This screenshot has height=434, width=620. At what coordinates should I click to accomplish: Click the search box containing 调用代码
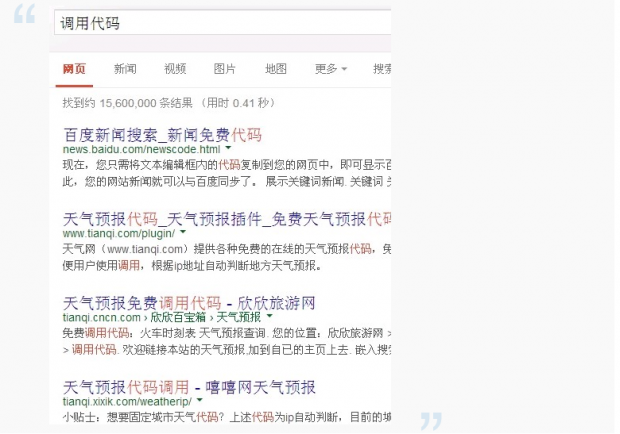click(x=220, y=22)
